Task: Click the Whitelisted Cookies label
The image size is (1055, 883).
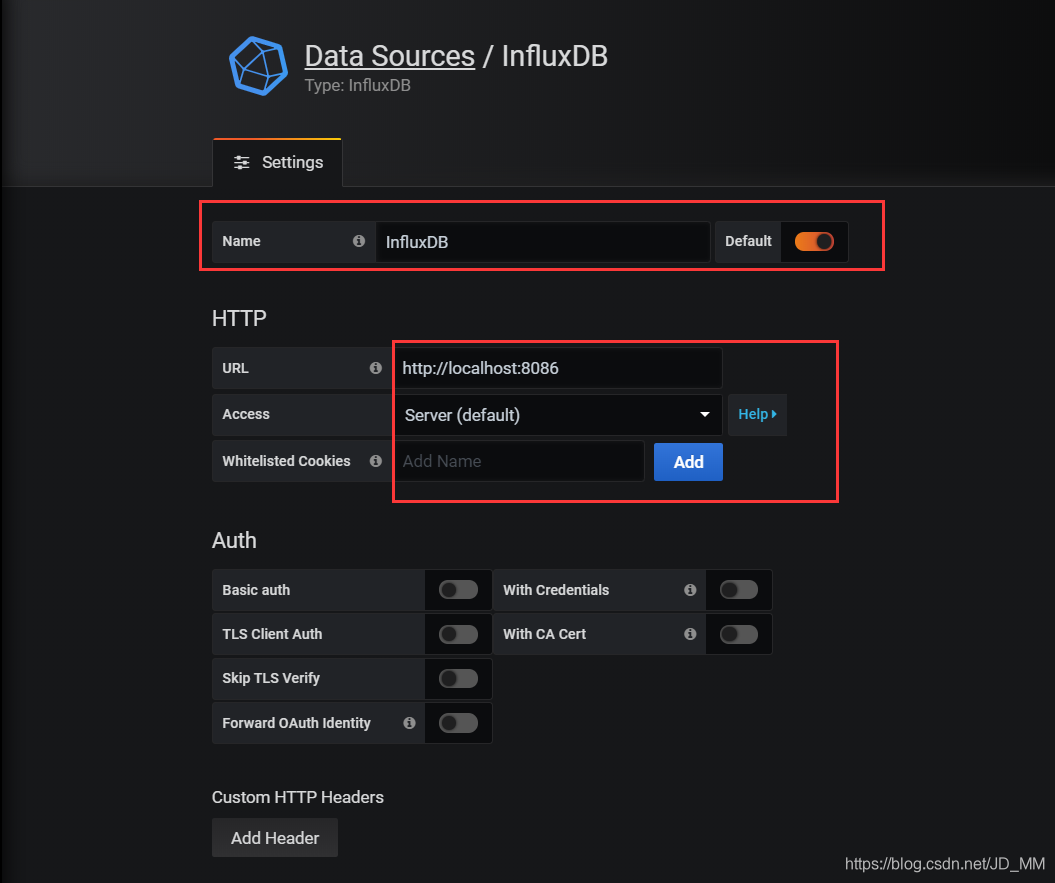Action: coord(286,461)
